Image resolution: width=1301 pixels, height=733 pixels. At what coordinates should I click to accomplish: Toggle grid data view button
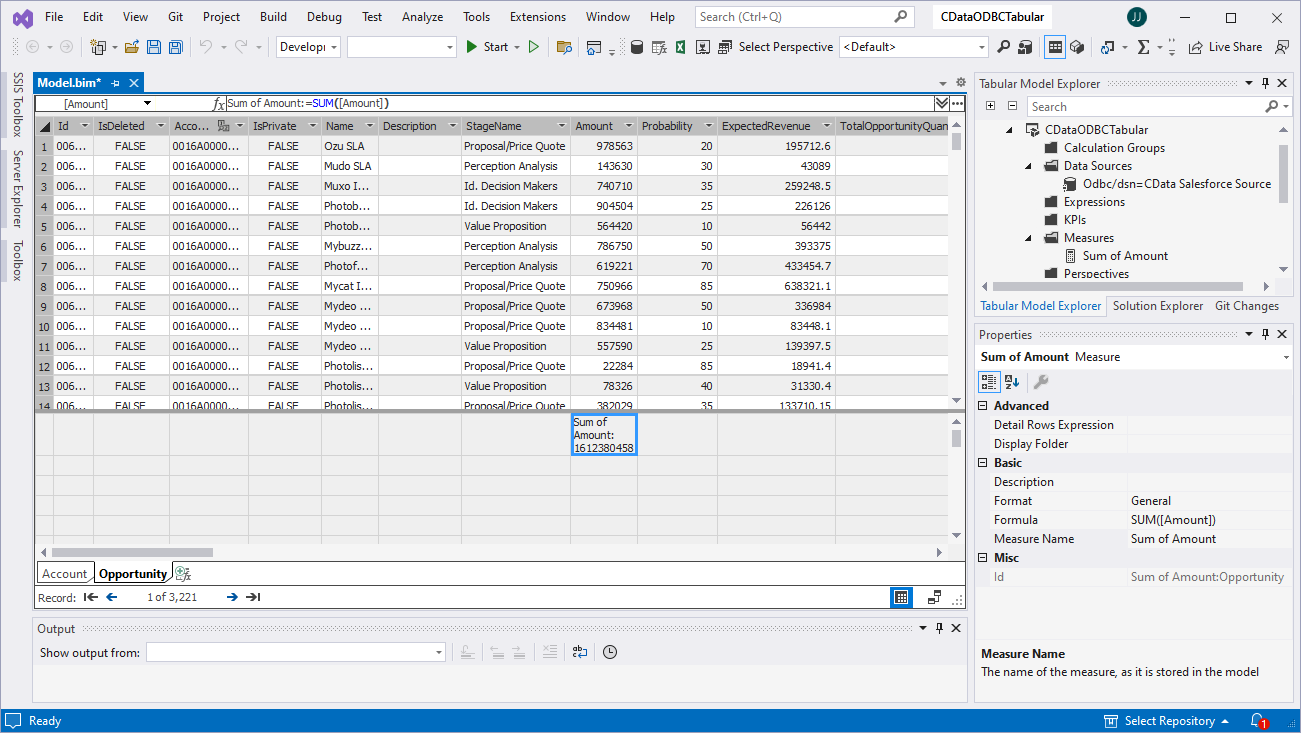coord(901,597)
